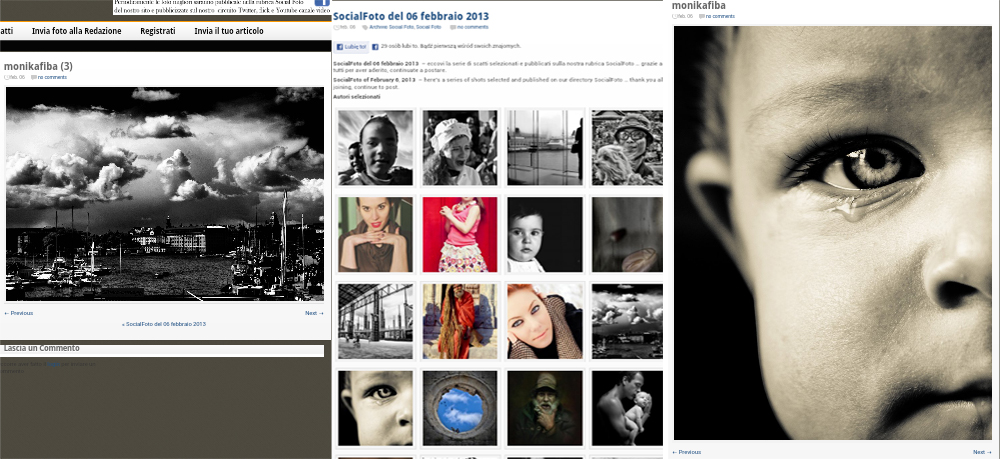Open Invia il tuo articolo menu item
The image size is (1000, 459).
point(229,31)
